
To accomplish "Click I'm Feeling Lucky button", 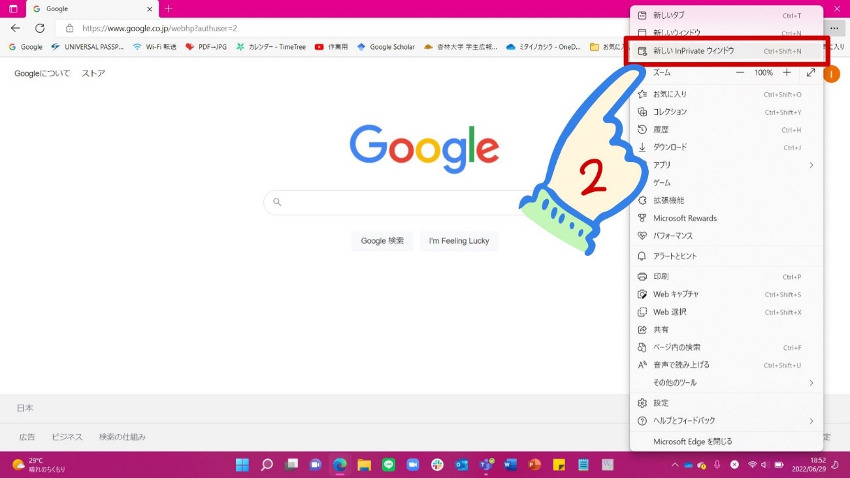I will coord(459,241).
